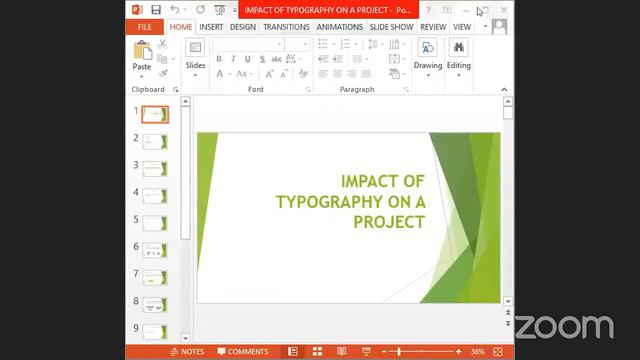640x360 pixels.
Task: Open Font dialog launcher
Action: click(x=308, y=90)
